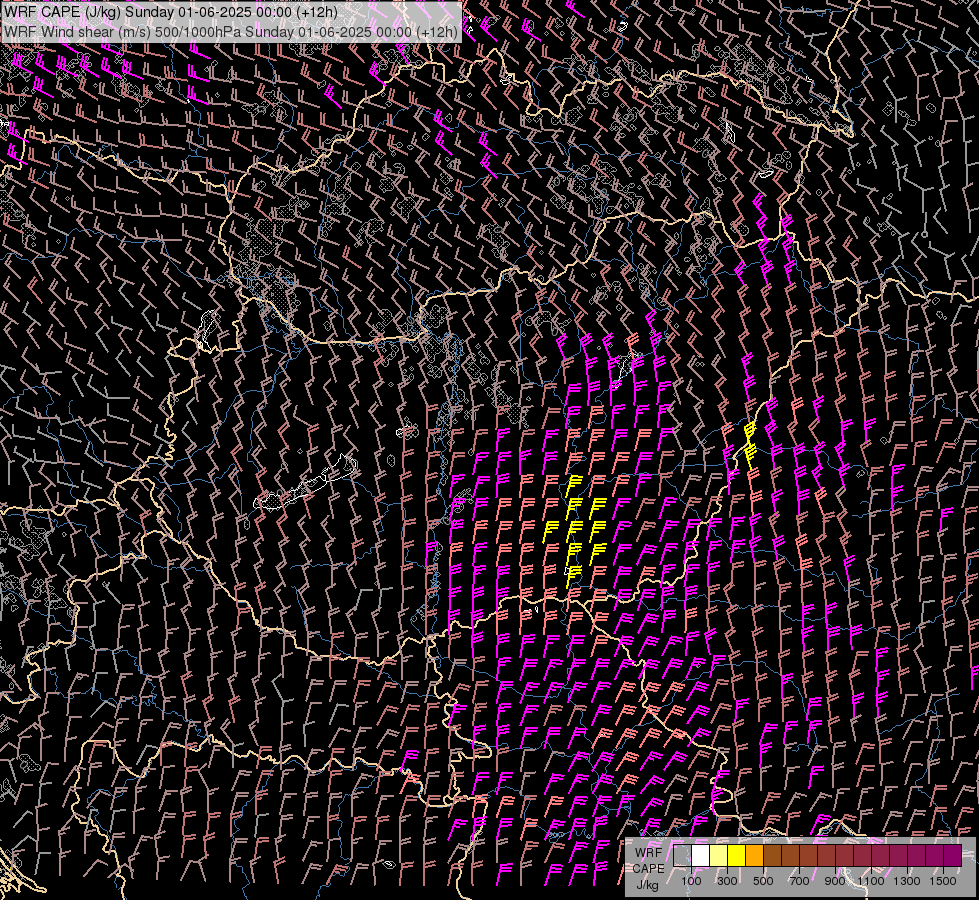Click the 1100 tick label in the legend

(870, 881)
